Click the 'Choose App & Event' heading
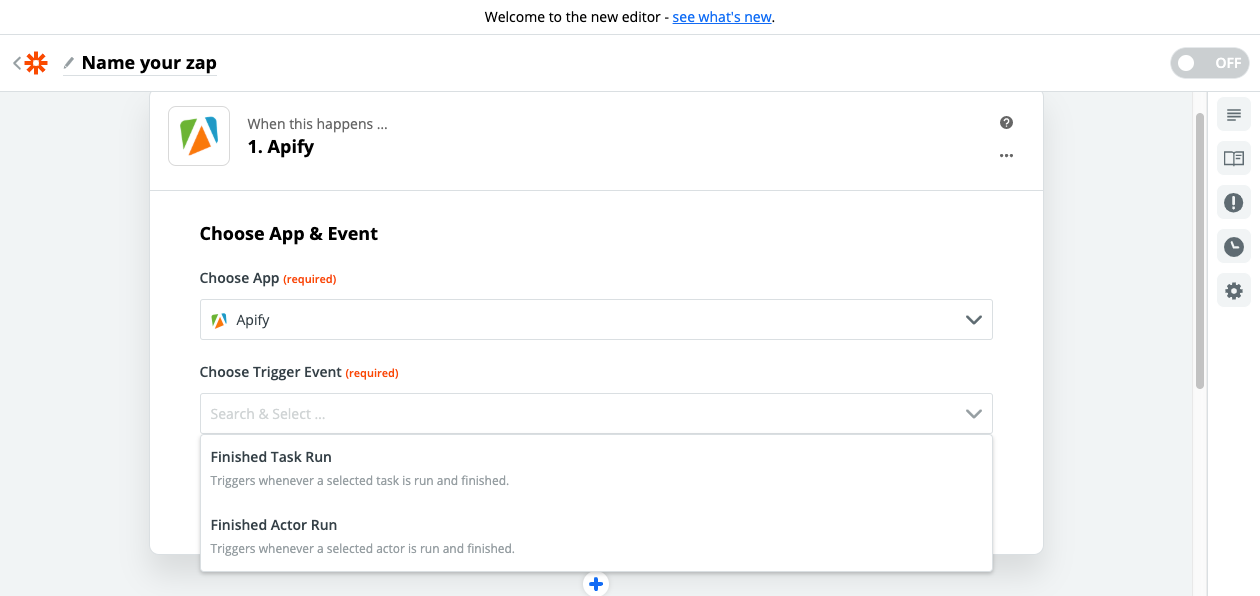The image size is (1260, 596). 289,234
